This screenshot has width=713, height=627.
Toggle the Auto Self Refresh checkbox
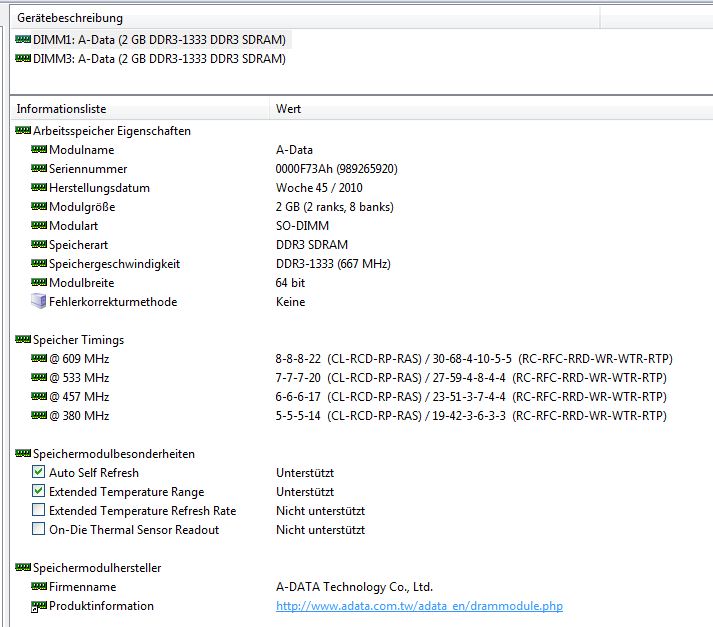tap(39, 472)
